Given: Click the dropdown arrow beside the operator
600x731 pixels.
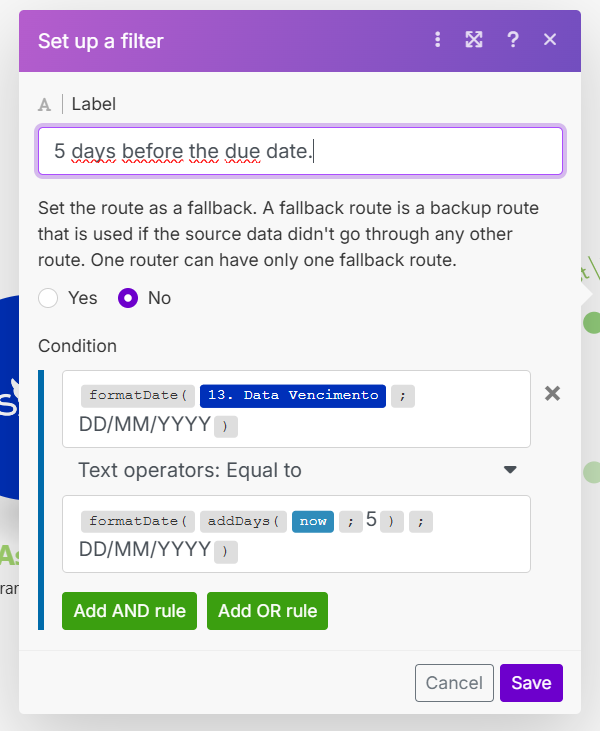Looking at the screenshot, I should click(510, 470).
